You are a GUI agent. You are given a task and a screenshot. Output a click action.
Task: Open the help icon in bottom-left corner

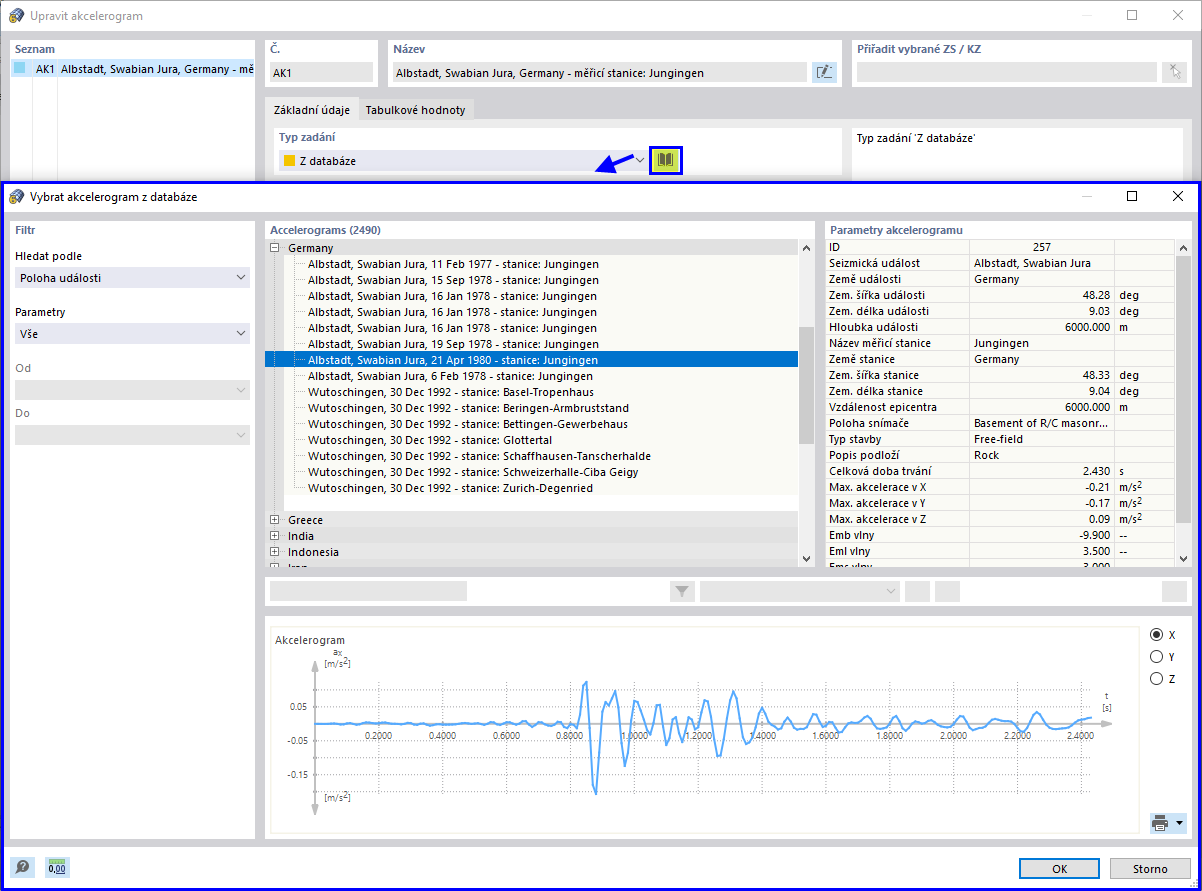coord(23,868)
